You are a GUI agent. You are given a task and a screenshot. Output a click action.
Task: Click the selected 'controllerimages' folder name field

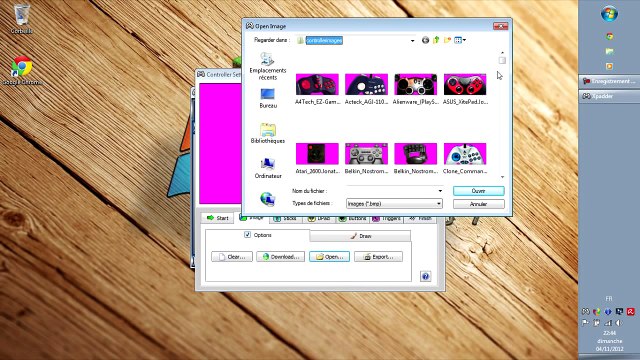pyautogui.click(x=324, y=40)
